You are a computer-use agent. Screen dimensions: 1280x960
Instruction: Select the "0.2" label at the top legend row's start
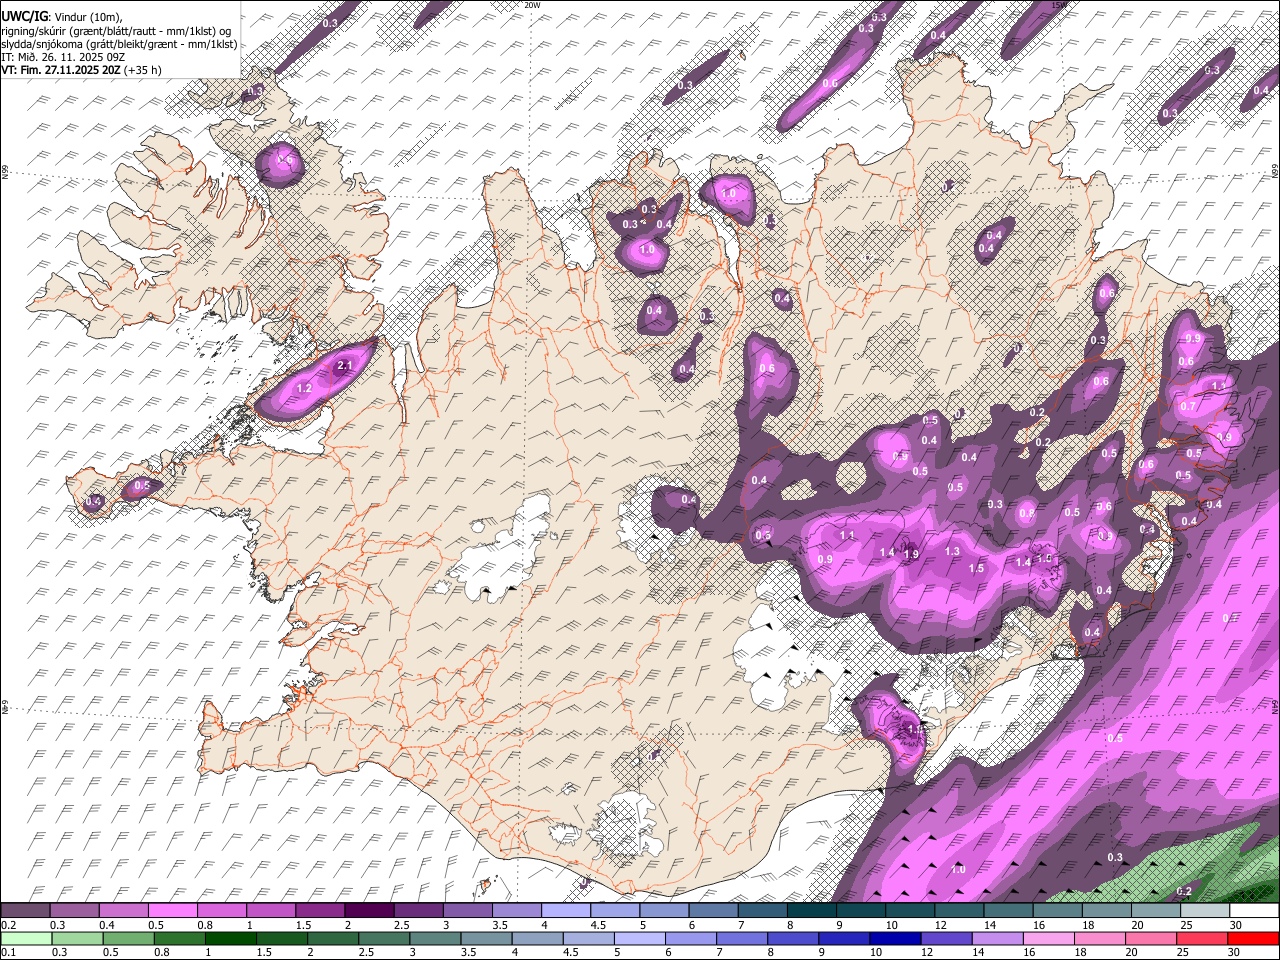tap(7, 924)
